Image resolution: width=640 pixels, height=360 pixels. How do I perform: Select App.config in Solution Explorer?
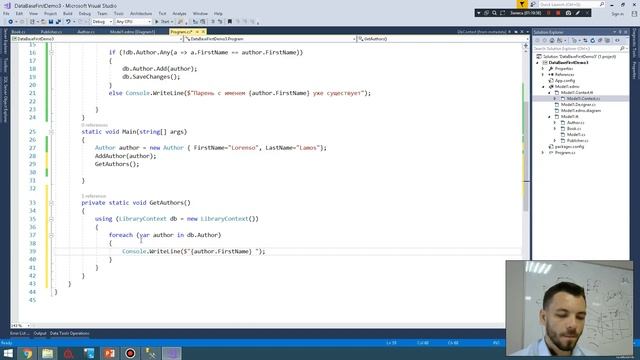[x=565, y=81]
